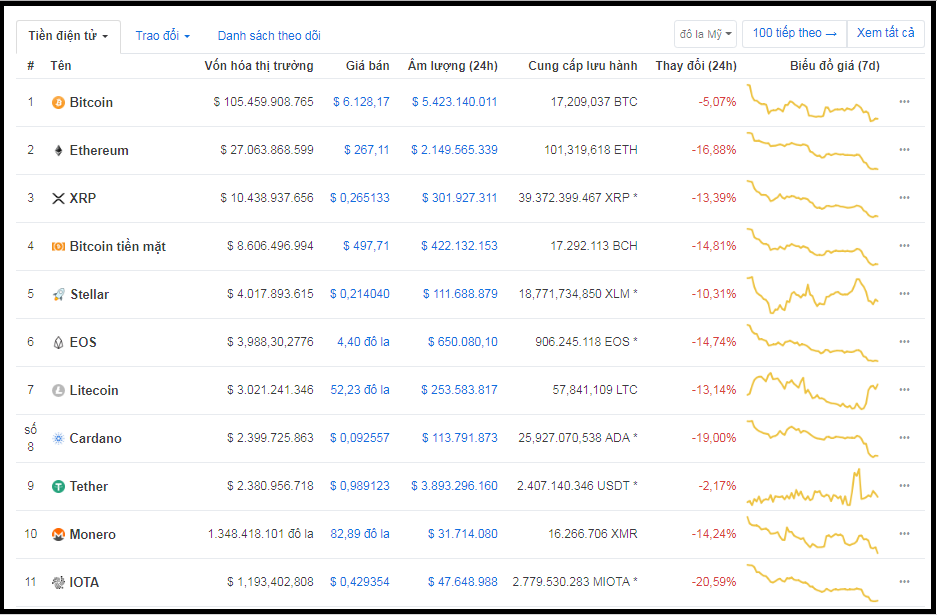Open the Cardano name link
Screen dimensions: 937x615
click(x=96, y=439)
